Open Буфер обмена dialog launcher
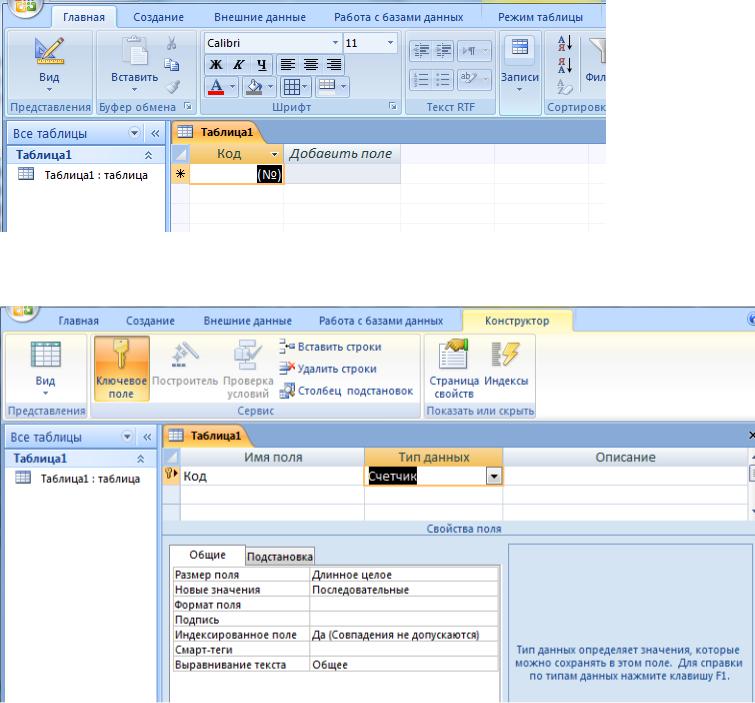 pyautogui.click(x=188, y=106)
